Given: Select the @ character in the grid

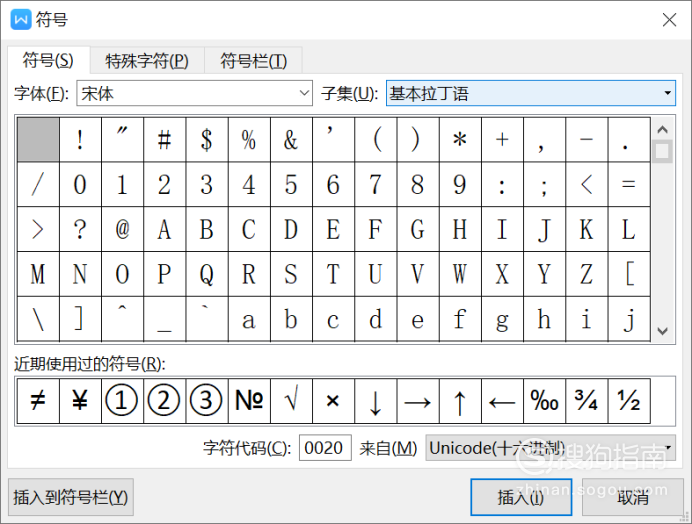Looking at the screenshot, I should (x=122, y=229).
